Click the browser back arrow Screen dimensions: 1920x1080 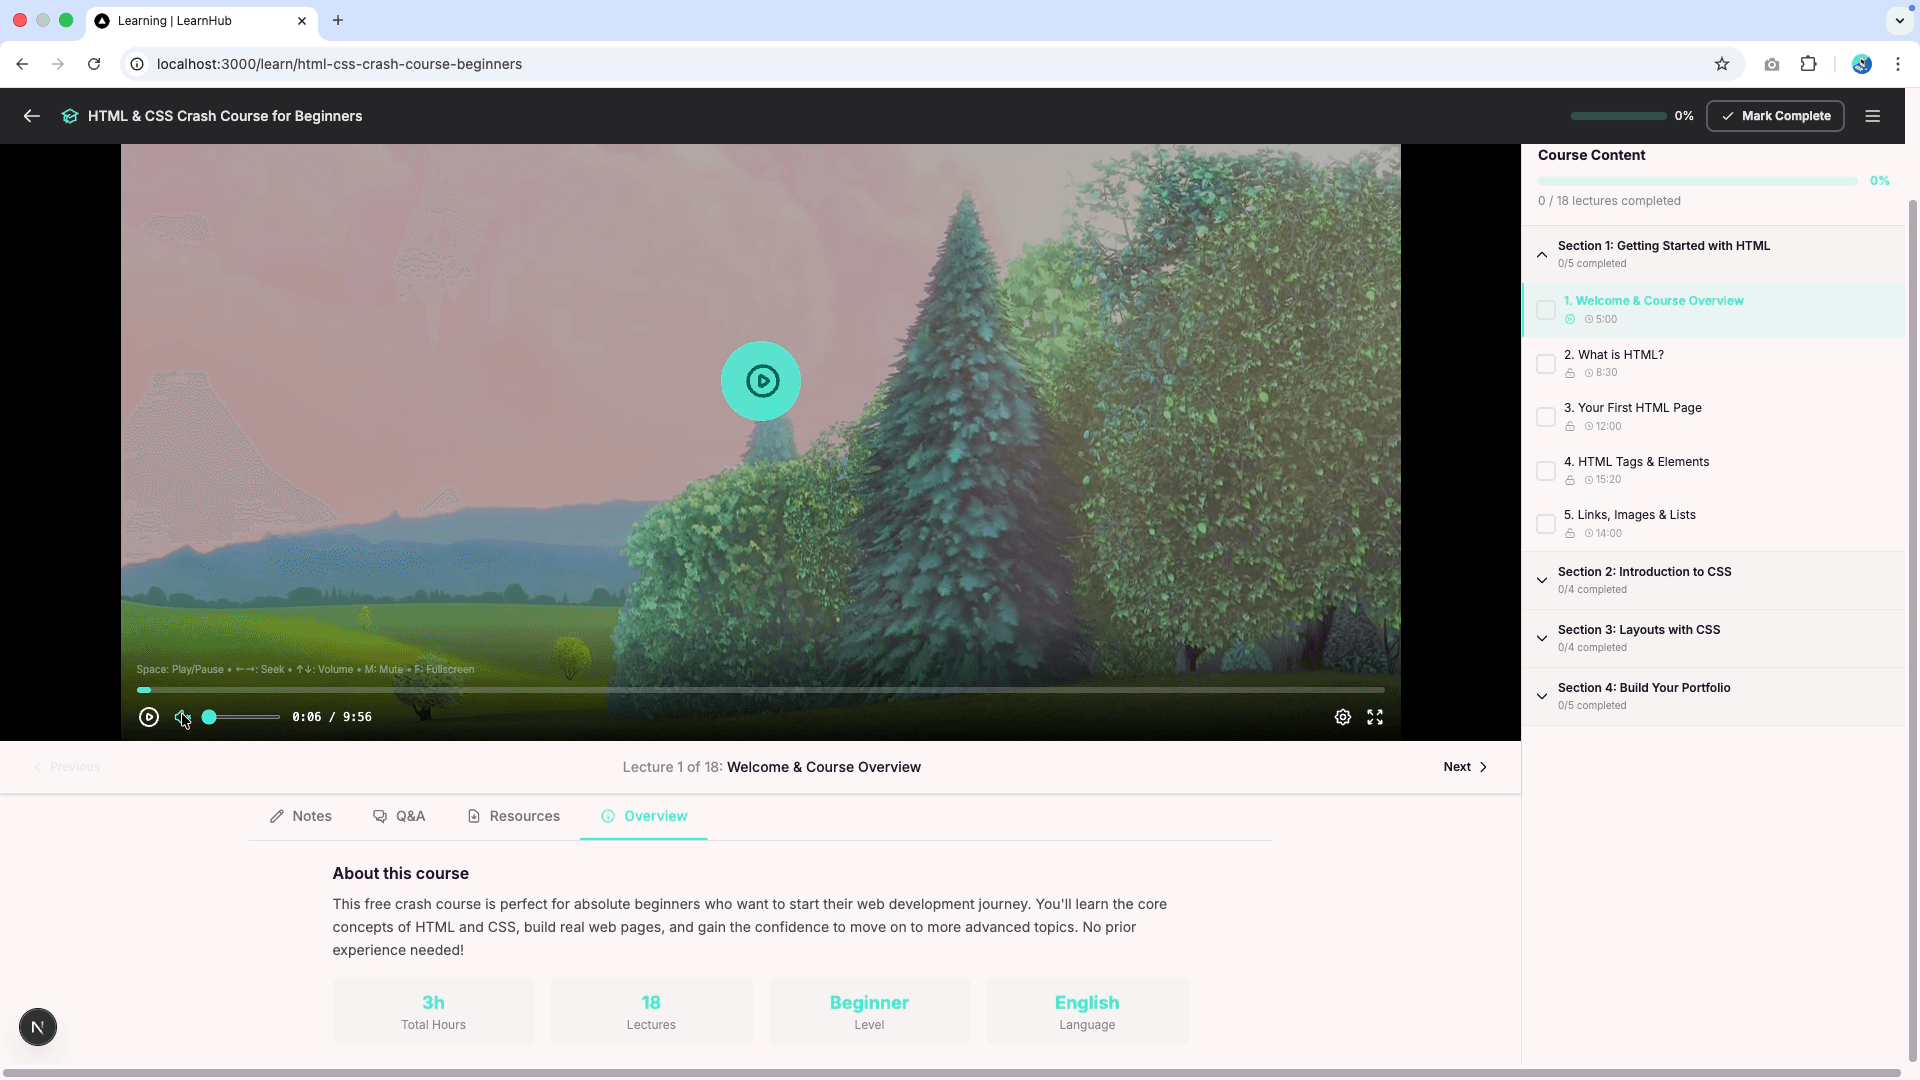[22, 64]
